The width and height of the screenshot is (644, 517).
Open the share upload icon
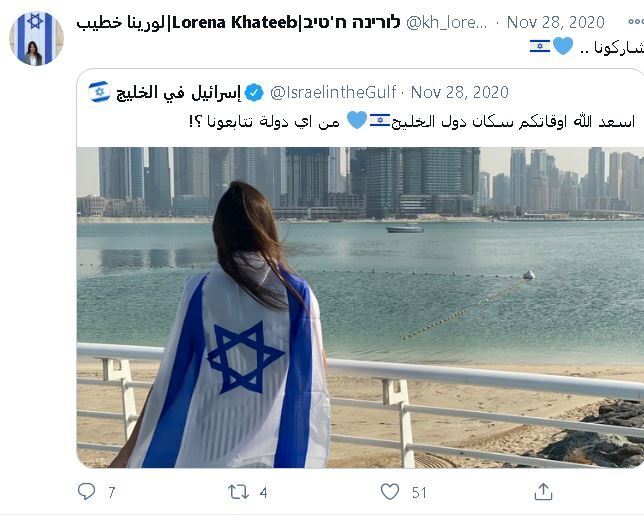pos(543,492)
